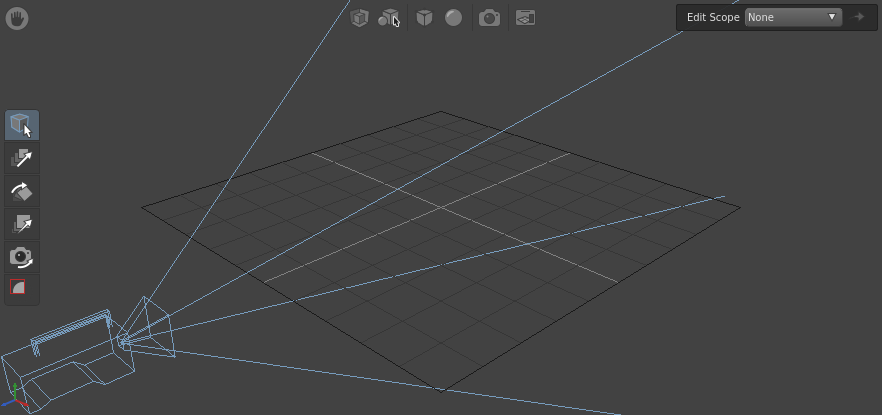Select the Translate tool
Screen dimensions: 882x415
[x=22, y=158]
